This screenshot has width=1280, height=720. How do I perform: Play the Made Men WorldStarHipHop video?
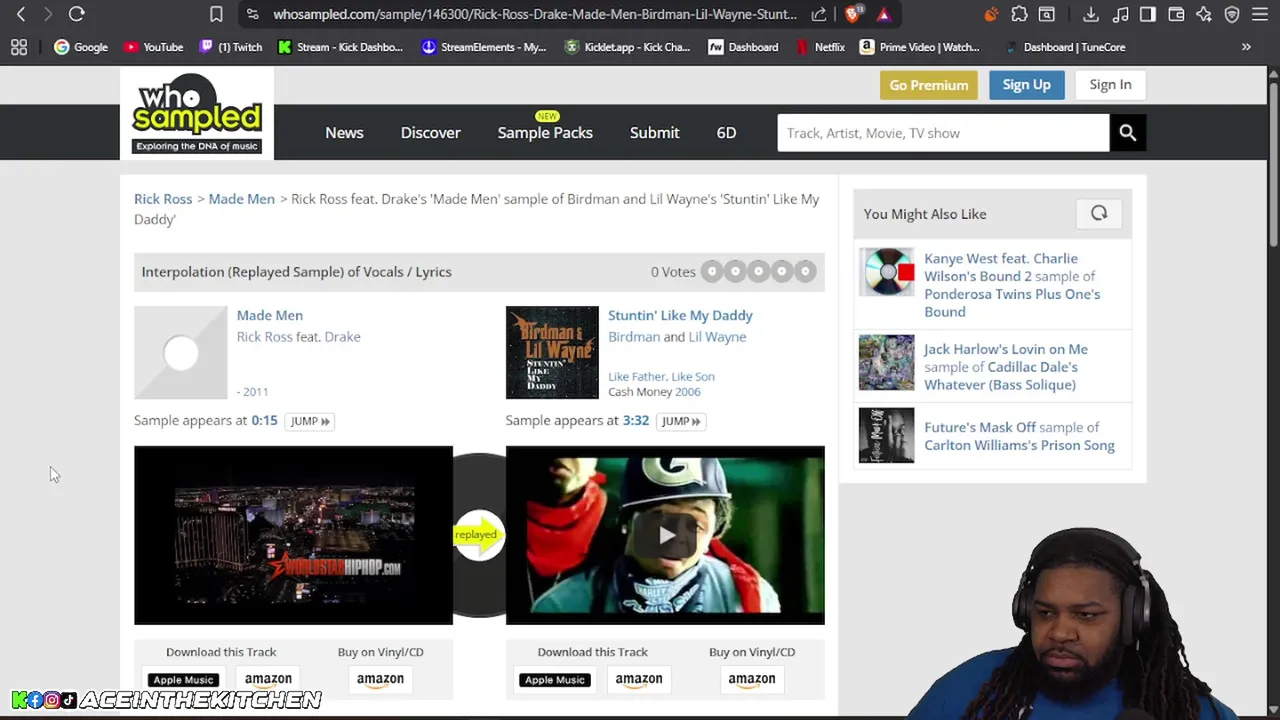pyautogui.click(x=293, y=535)
